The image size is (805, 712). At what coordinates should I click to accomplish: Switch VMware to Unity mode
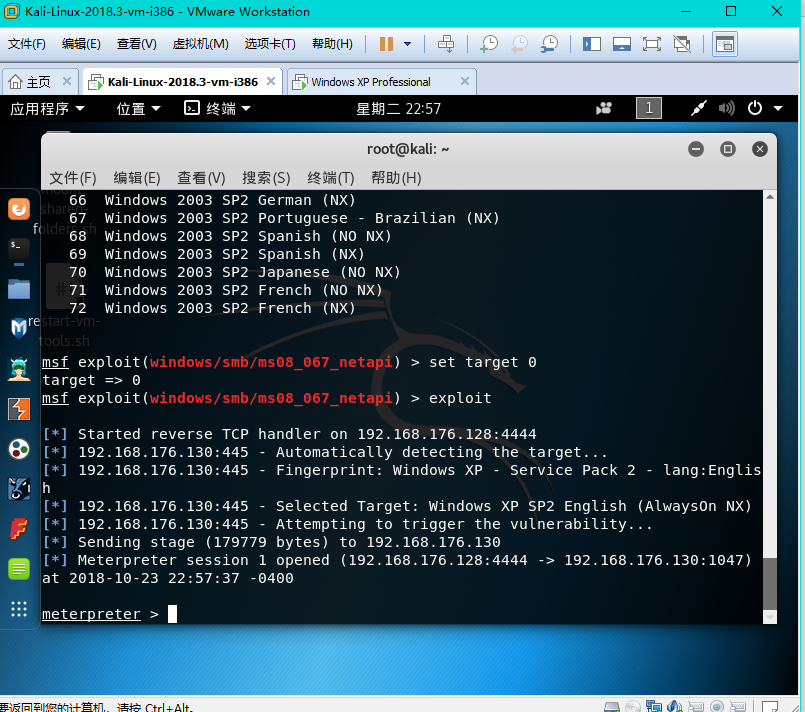click(682, 44)
